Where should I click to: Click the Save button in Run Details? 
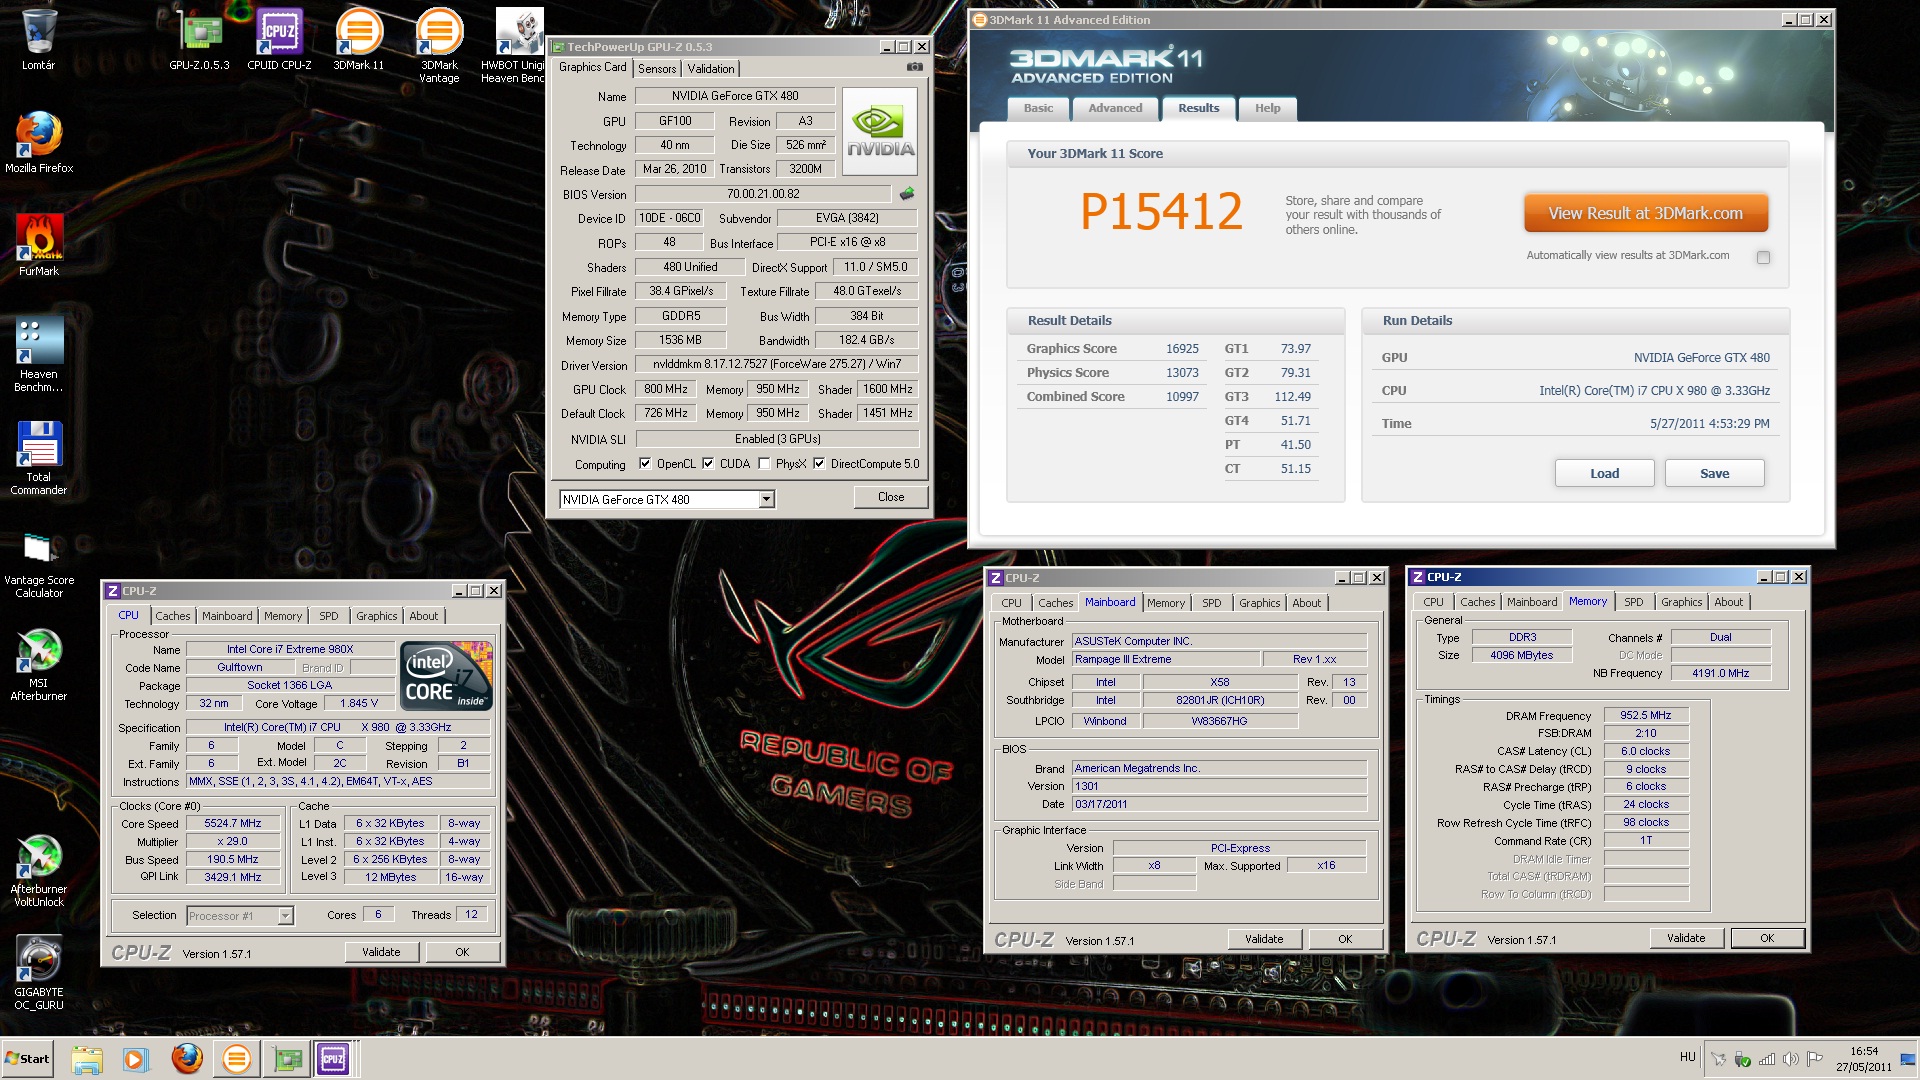coord(1714,474)
